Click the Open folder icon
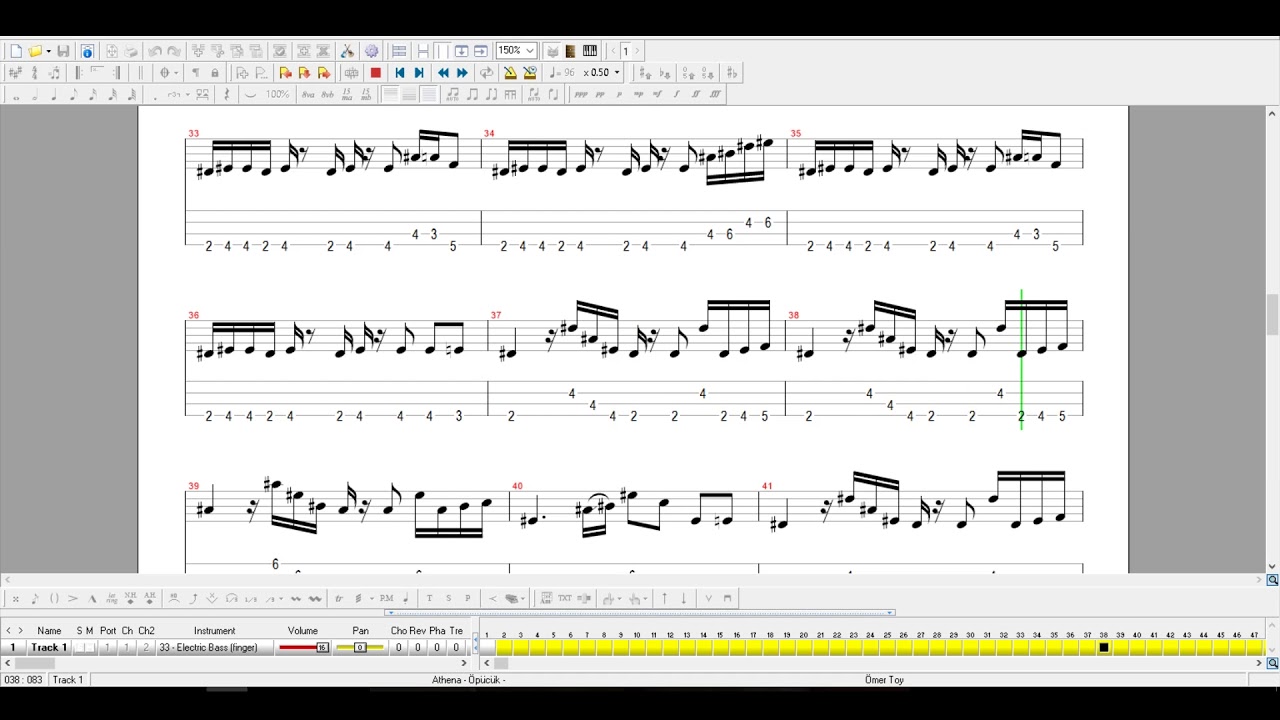The width and height of the screenshot is (1280, 720). click(34, 51)
